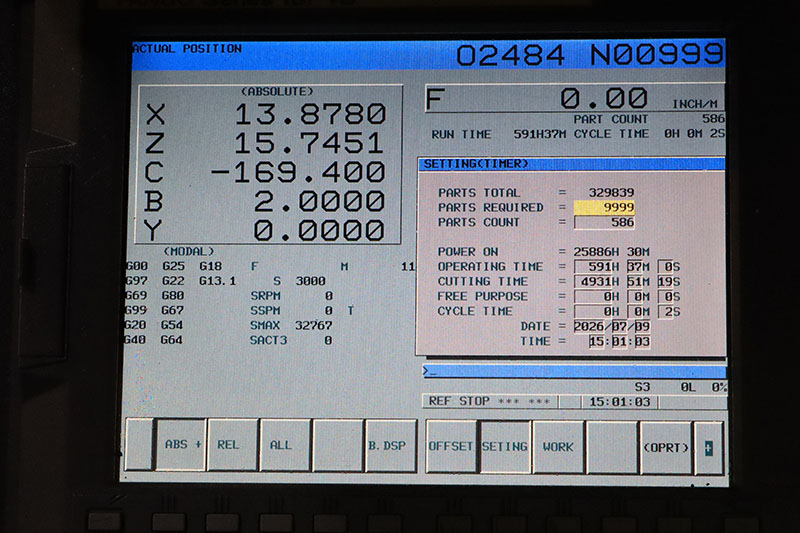This screenshot has width=800, height=533.
Task: Click the ACTUAL POSITION screen title
Action: [187, 48]
